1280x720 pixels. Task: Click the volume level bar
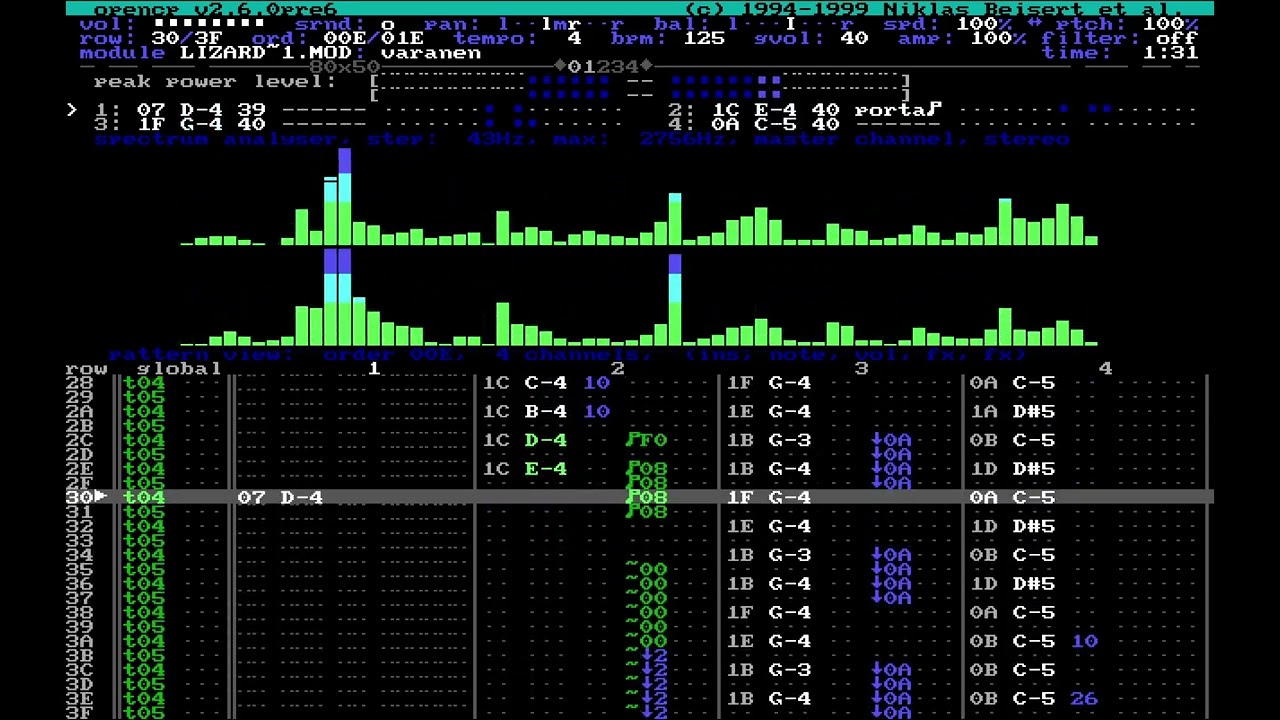[x=209, y=23]
